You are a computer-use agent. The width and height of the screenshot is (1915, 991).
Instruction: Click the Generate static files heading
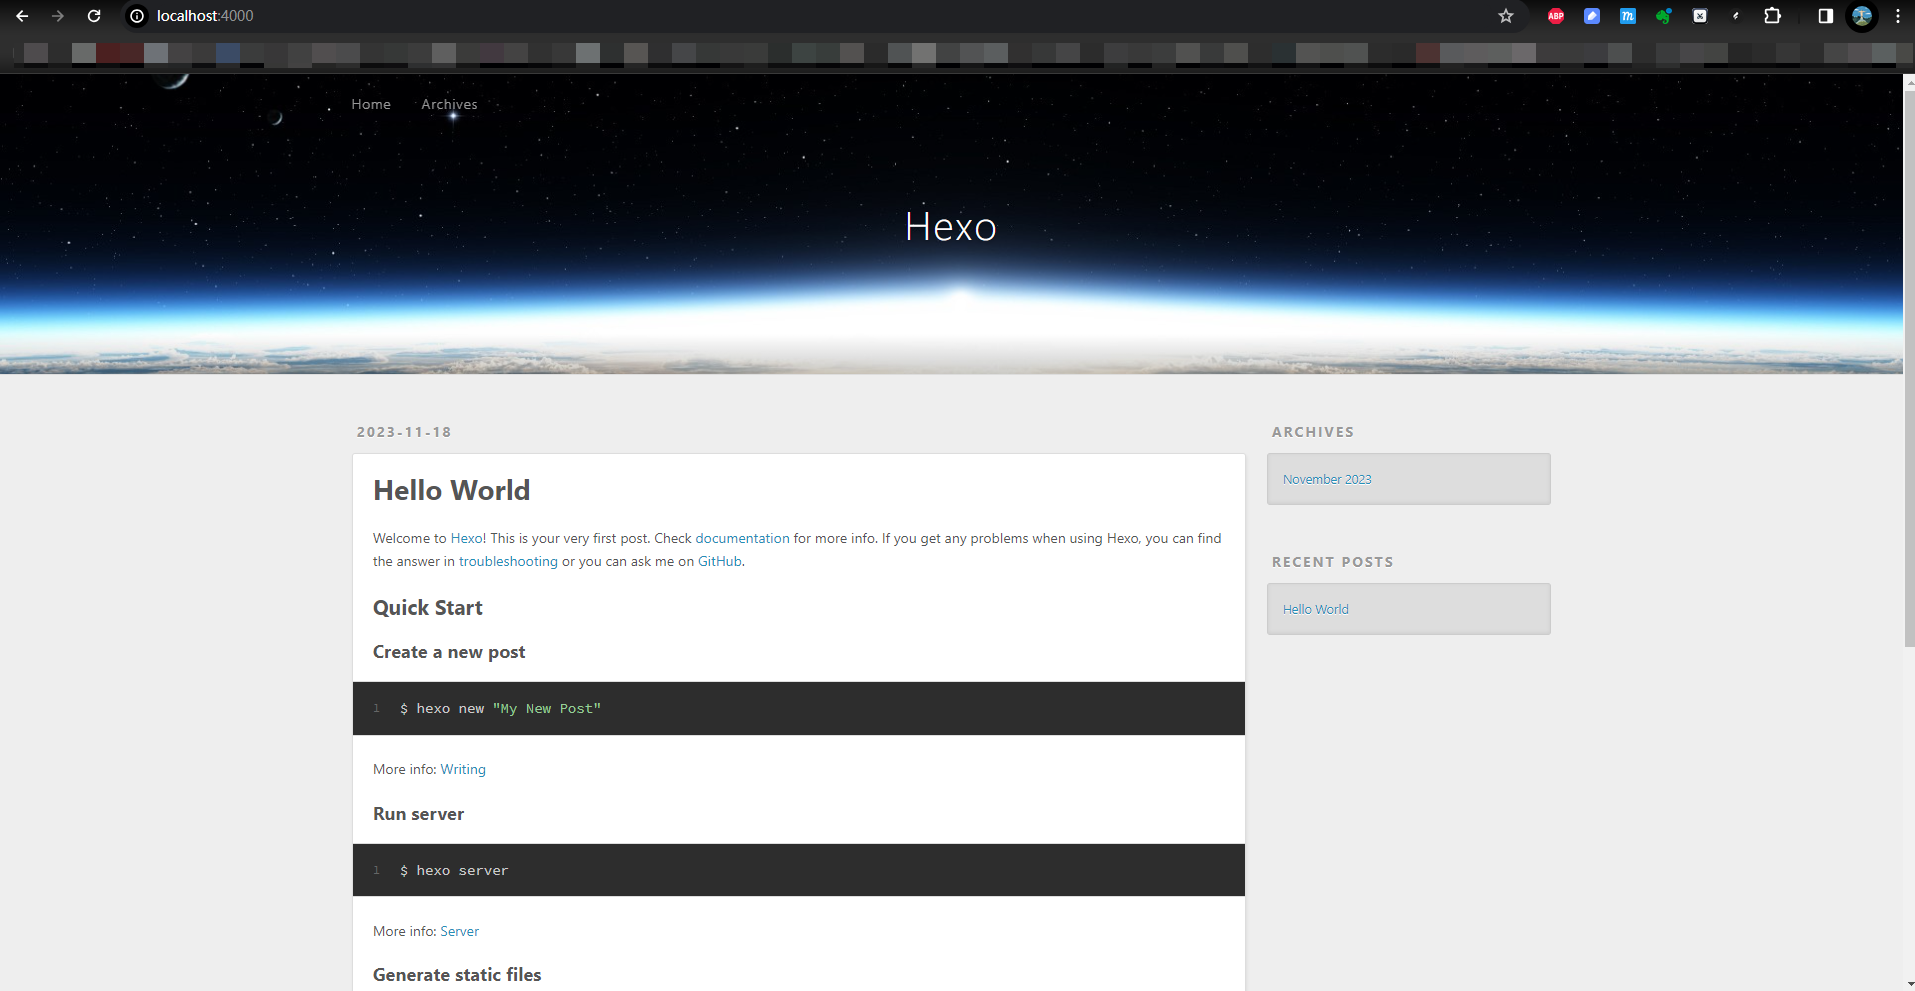click(x=457, y=975)
